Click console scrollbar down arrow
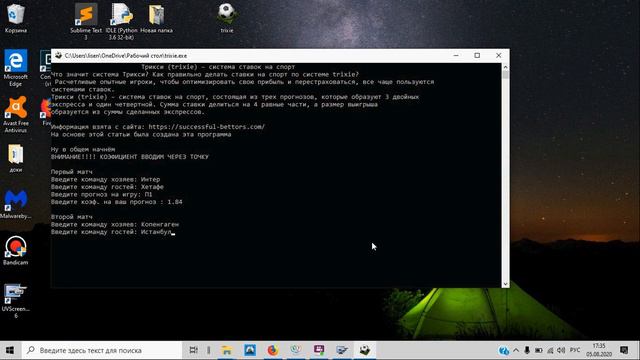The height and width of the screenshot is (360, 640). (x=505, y=284)
